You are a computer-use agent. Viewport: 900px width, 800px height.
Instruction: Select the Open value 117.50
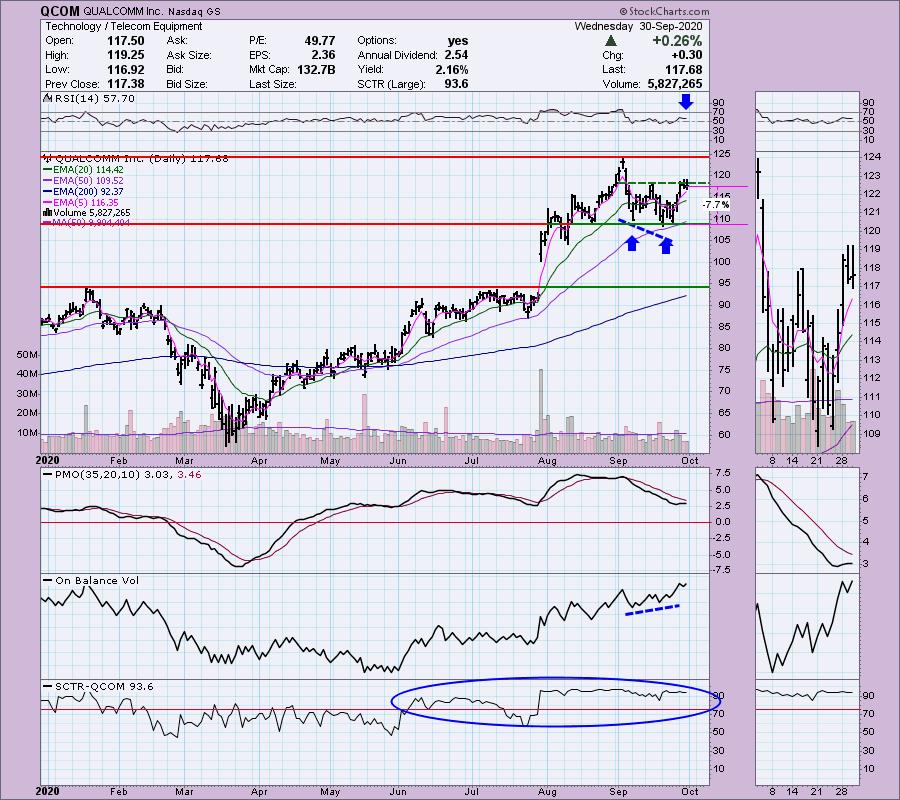pyautogui.click(x=126, y=41)
